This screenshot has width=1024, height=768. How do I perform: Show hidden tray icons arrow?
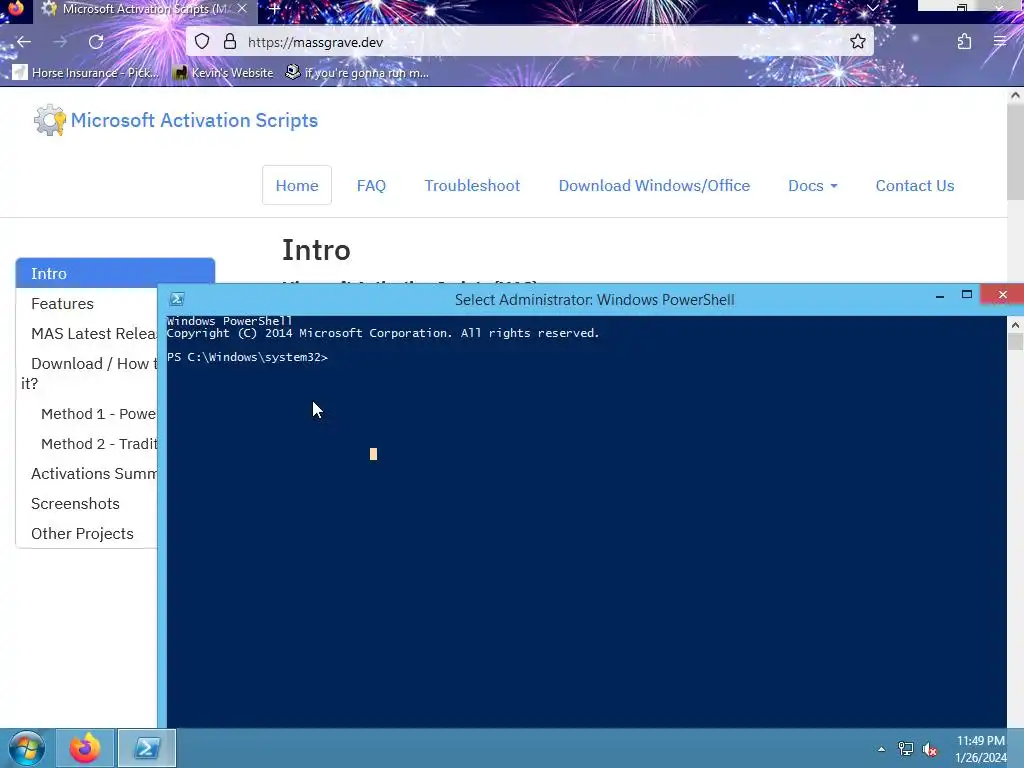click(881, 749)
